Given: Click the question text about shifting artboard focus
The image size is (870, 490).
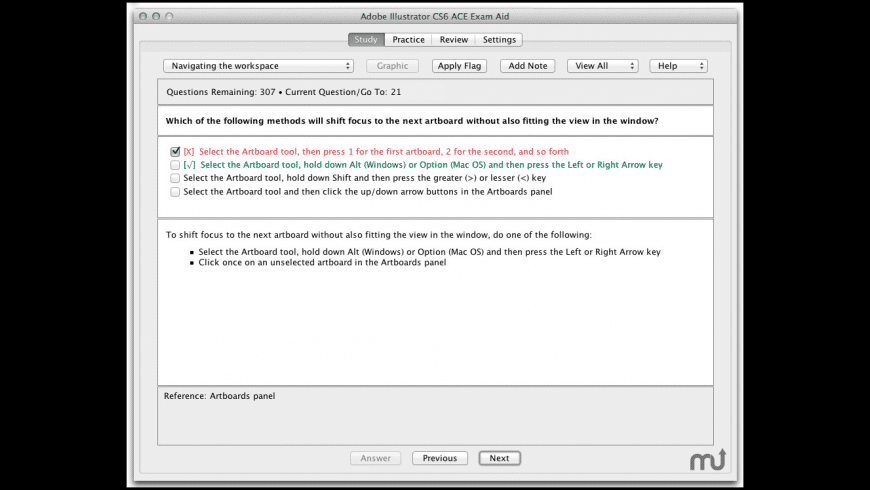Looking at the screenshot, I should pyautogui.click(x=412, y=121).
